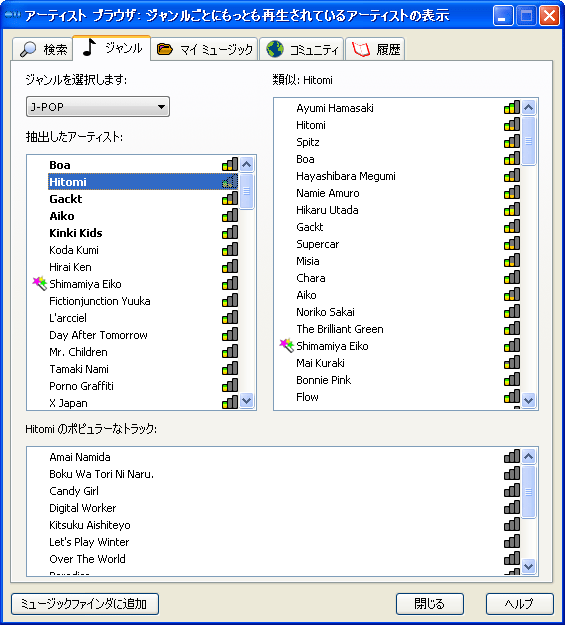The width and height of the screenshot is (565, 625).
Task: Select Fictionjunction Yuuka in the artist list
Action: 100,301
